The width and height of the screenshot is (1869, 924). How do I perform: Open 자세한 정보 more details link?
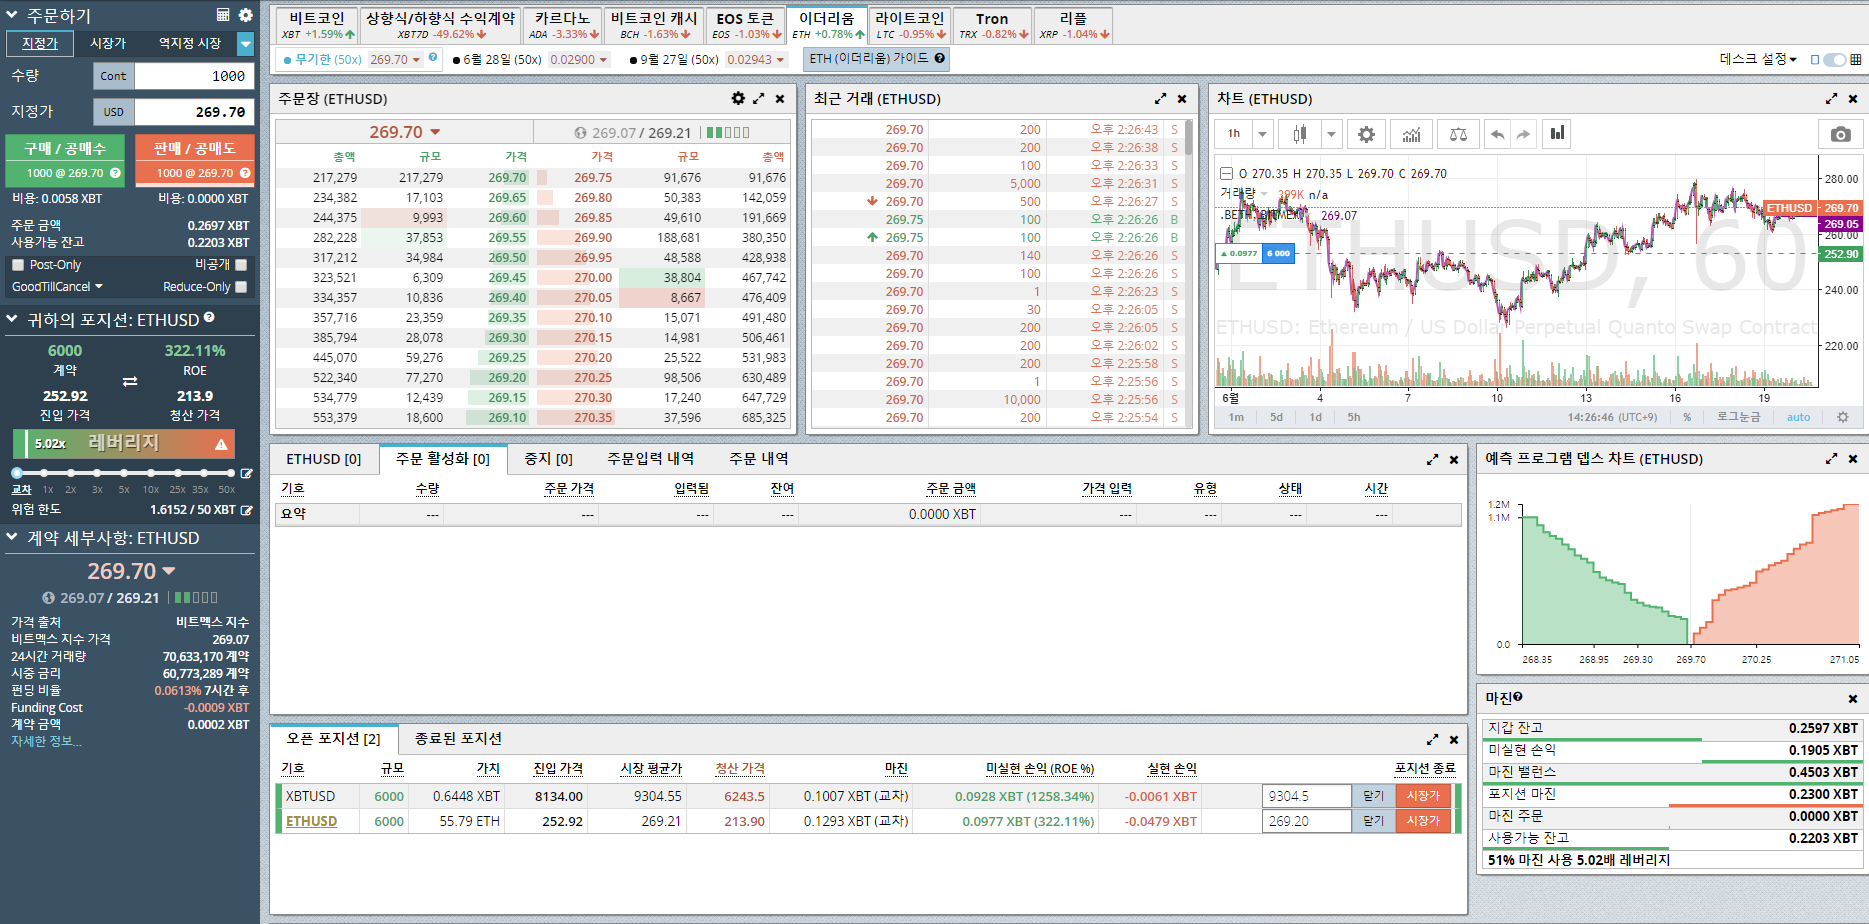[46, 742]
